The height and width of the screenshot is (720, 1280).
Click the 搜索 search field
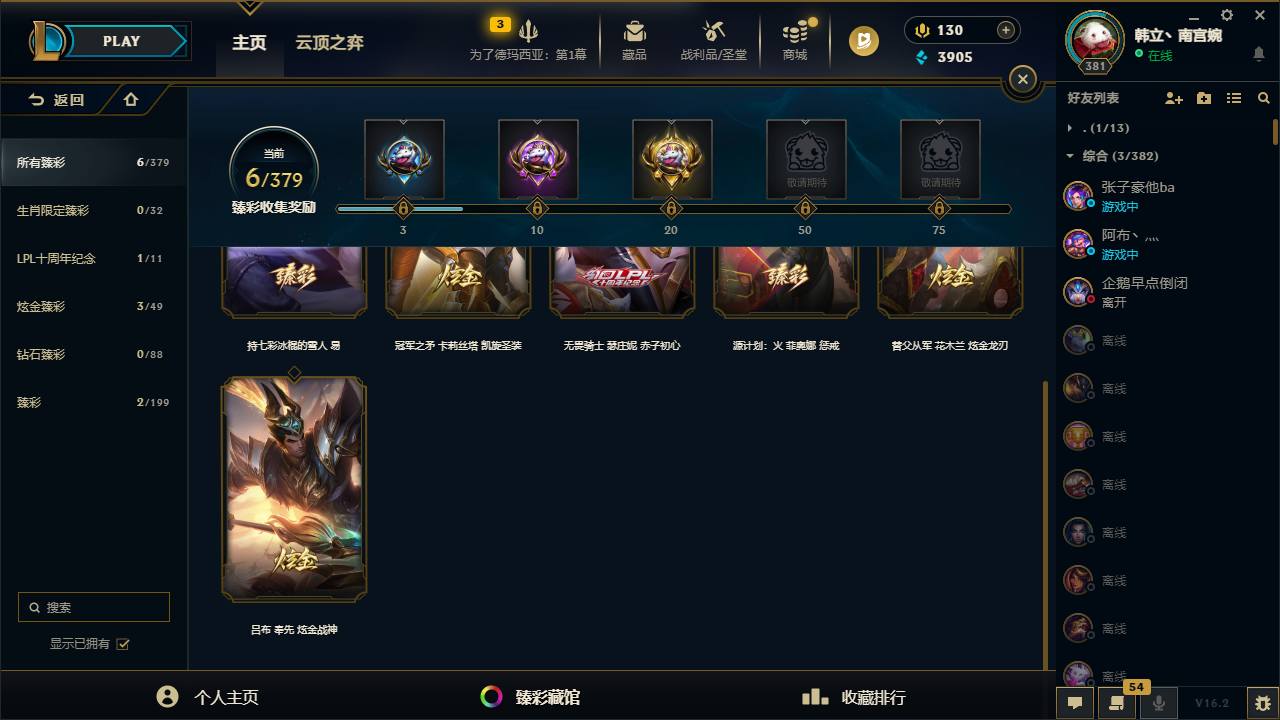(x=94, y=607)
